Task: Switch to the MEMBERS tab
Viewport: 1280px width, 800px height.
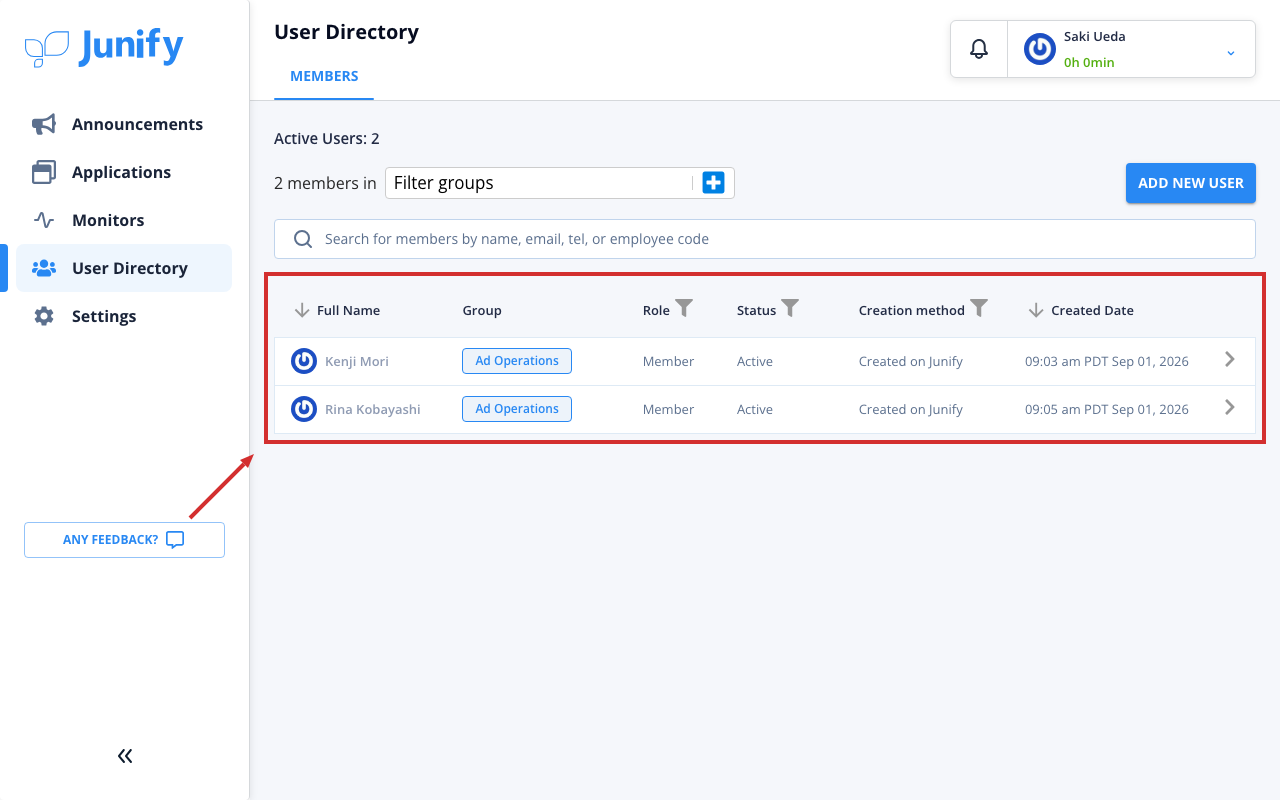Action: (x=324, y=76)
